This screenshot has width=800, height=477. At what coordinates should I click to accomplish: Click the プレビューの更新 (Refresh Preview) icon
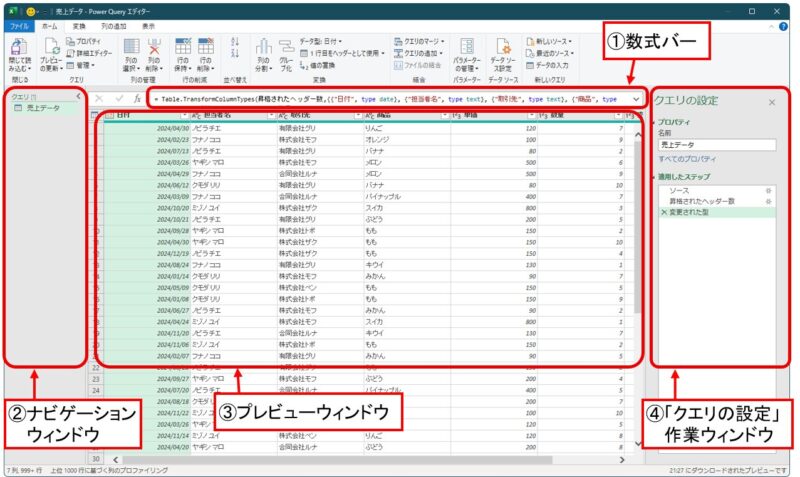[51, 46]
